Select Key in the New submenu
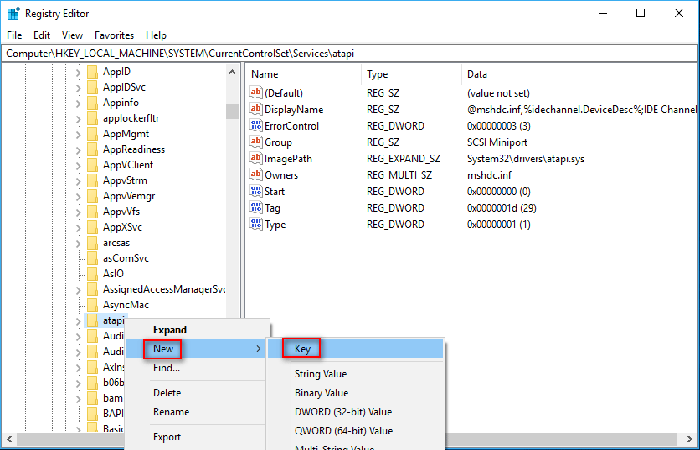700x450 pixels. (355, 349)
